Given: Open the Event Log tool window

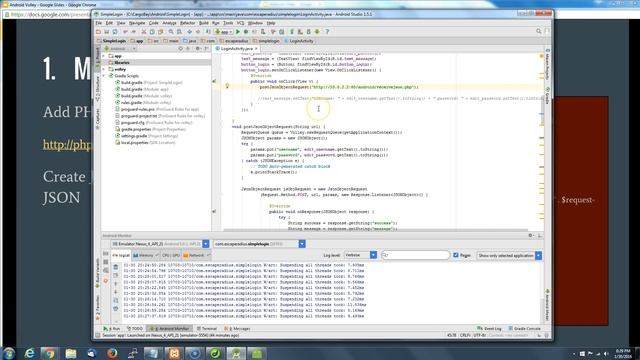Looking at the screenshot, I should pyautogui.click(x=489, y=329).
